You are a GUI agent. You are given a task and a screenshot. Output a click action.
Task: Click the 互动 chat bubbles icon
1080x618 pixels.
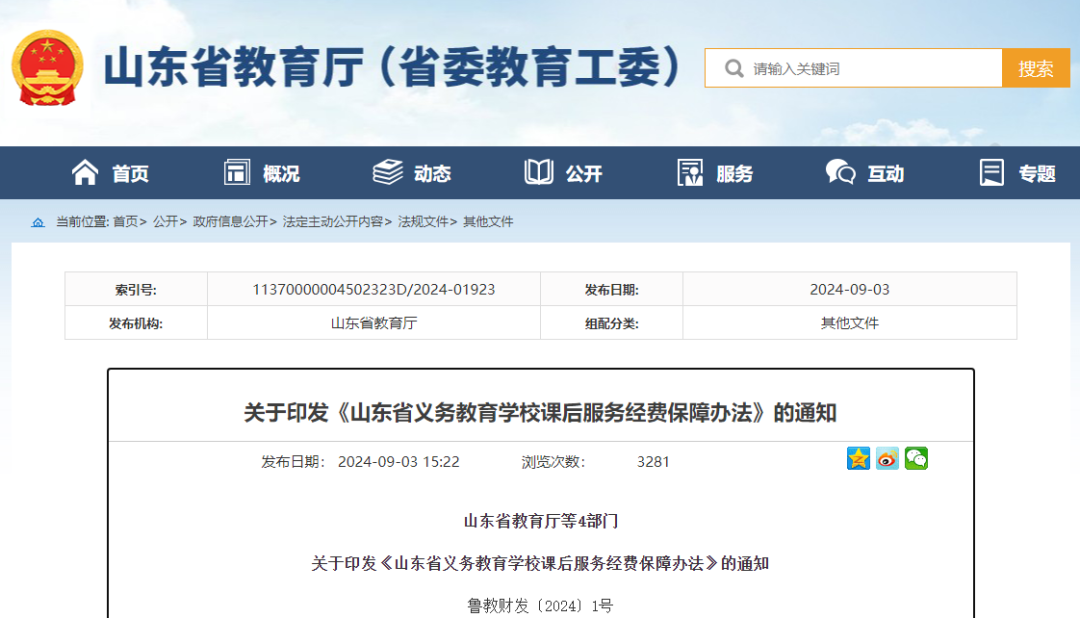coord(840,172)
